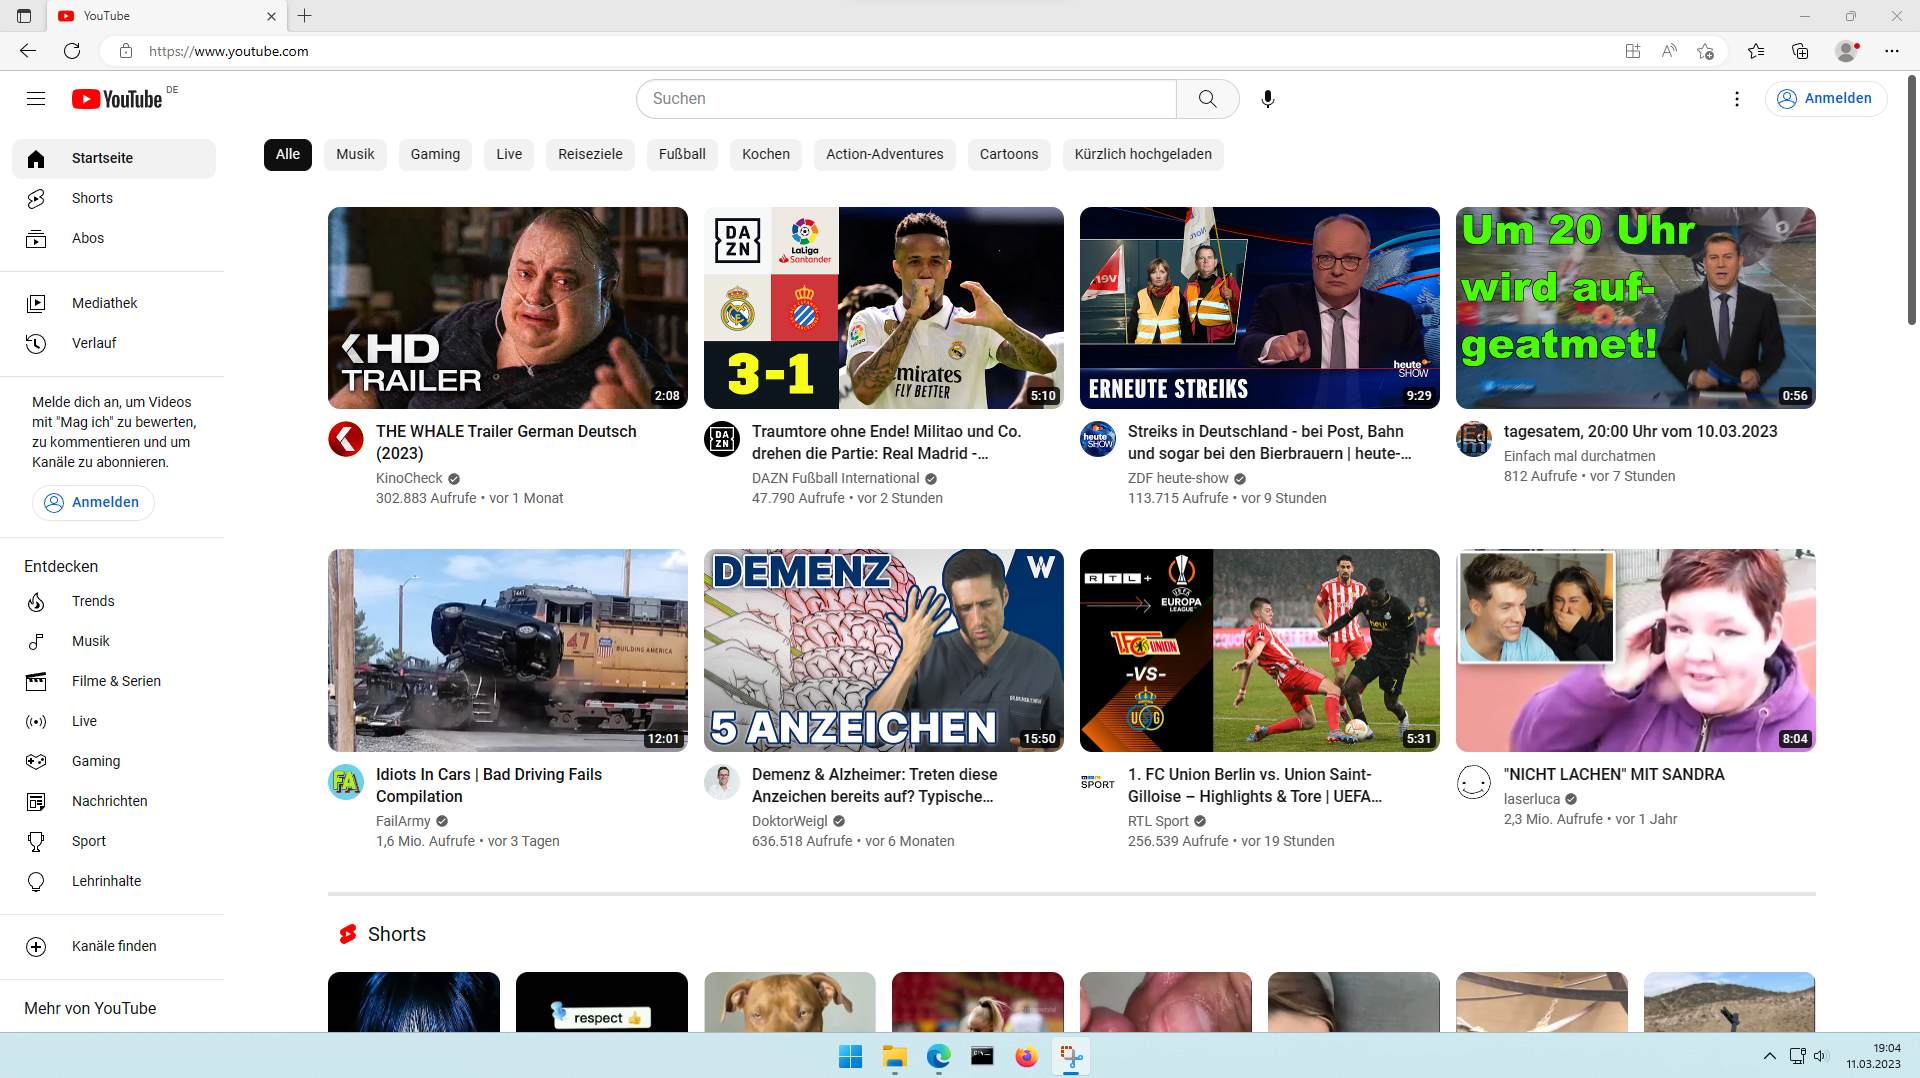The width and height of the screenshot is (1920, 1078).
Task: Open RTL Sport channel avatar
Action: pos(1098,782)
